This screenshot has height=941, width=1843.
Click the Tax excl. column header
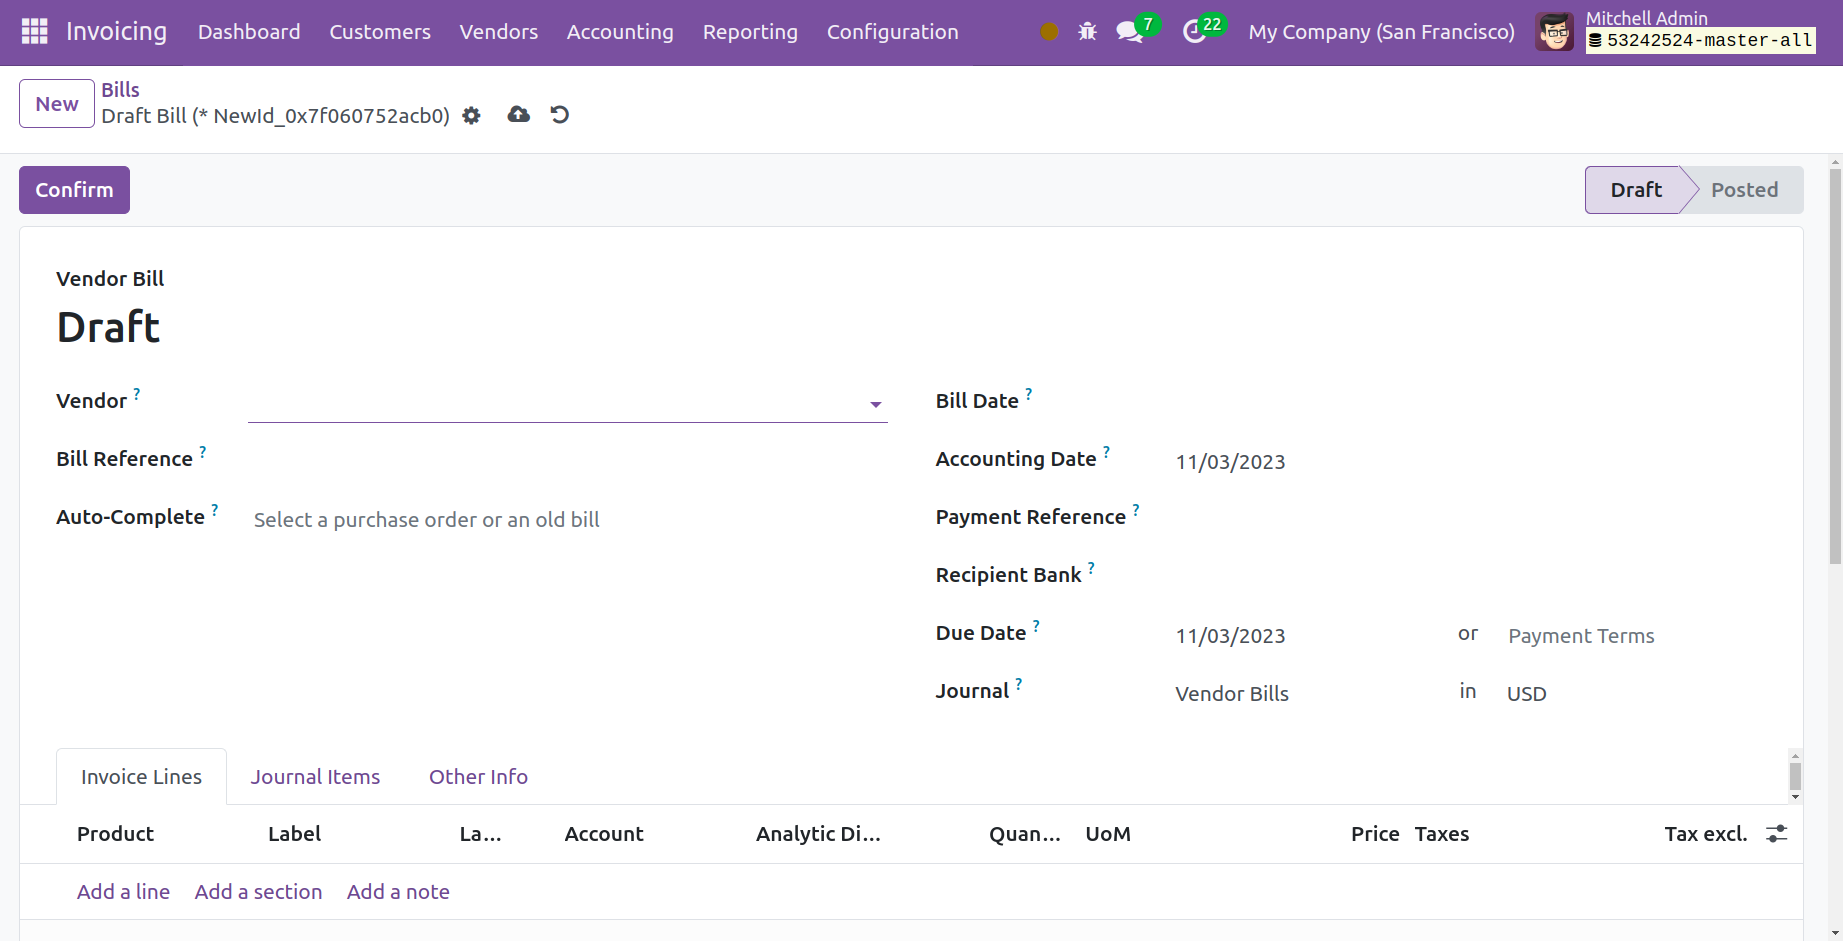tap(1706, 834)
